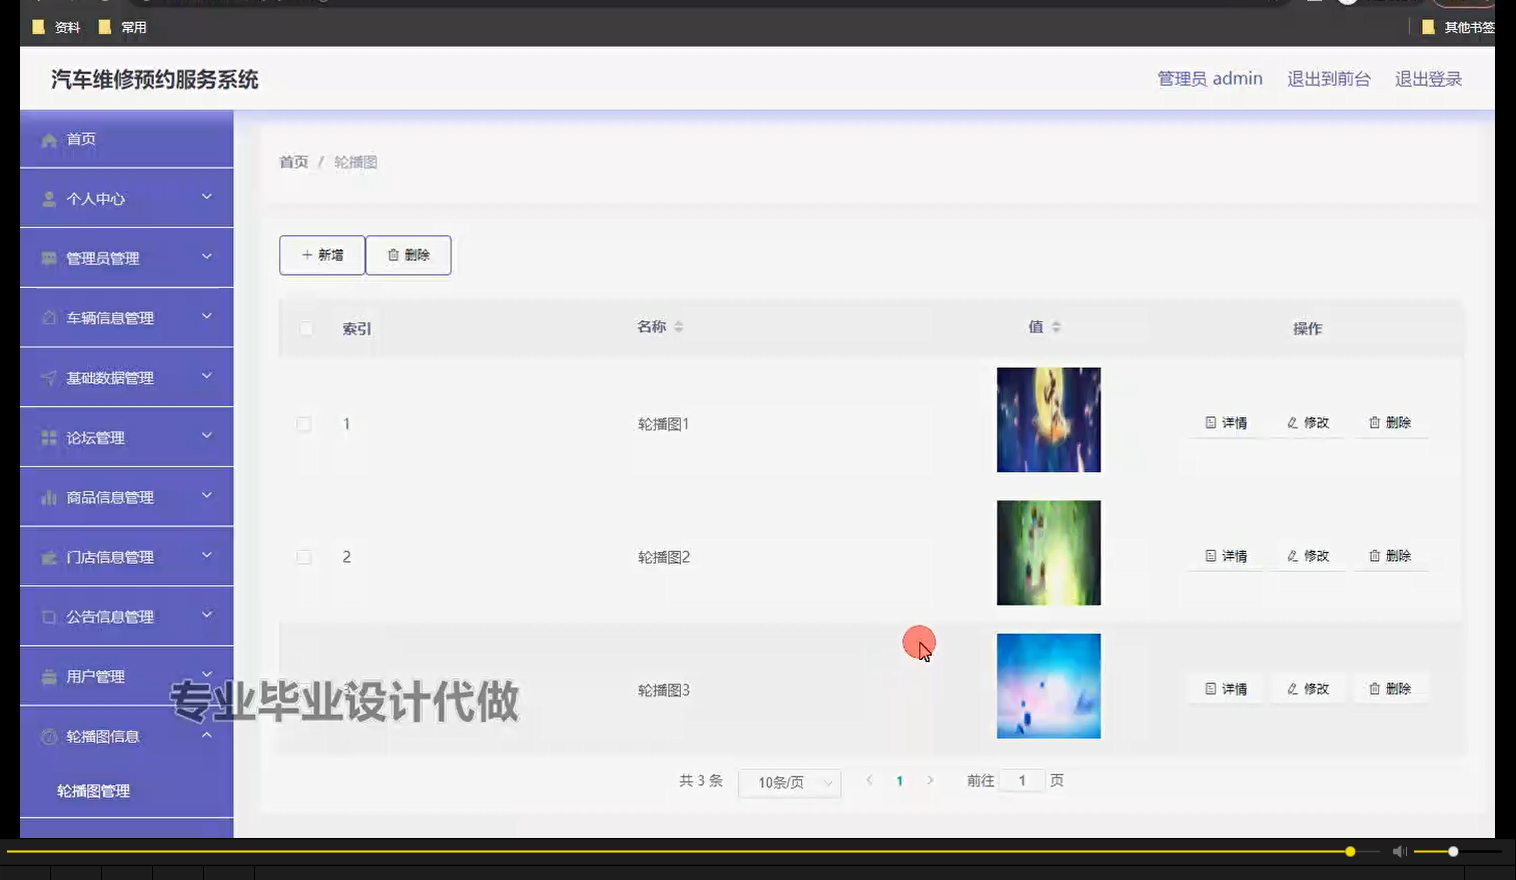The height and width of the screenshot is (880, 1516).
Task: Click the icon beside 公告信息管理
Action: click(48, 617)
